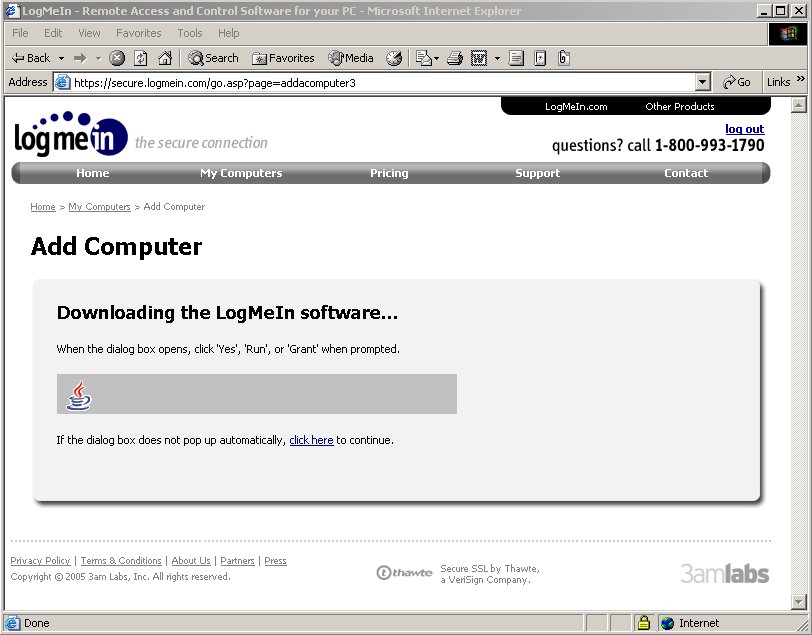812x635 pixels.
Task: Open the View menu
Action: click(x=89, y=33)
